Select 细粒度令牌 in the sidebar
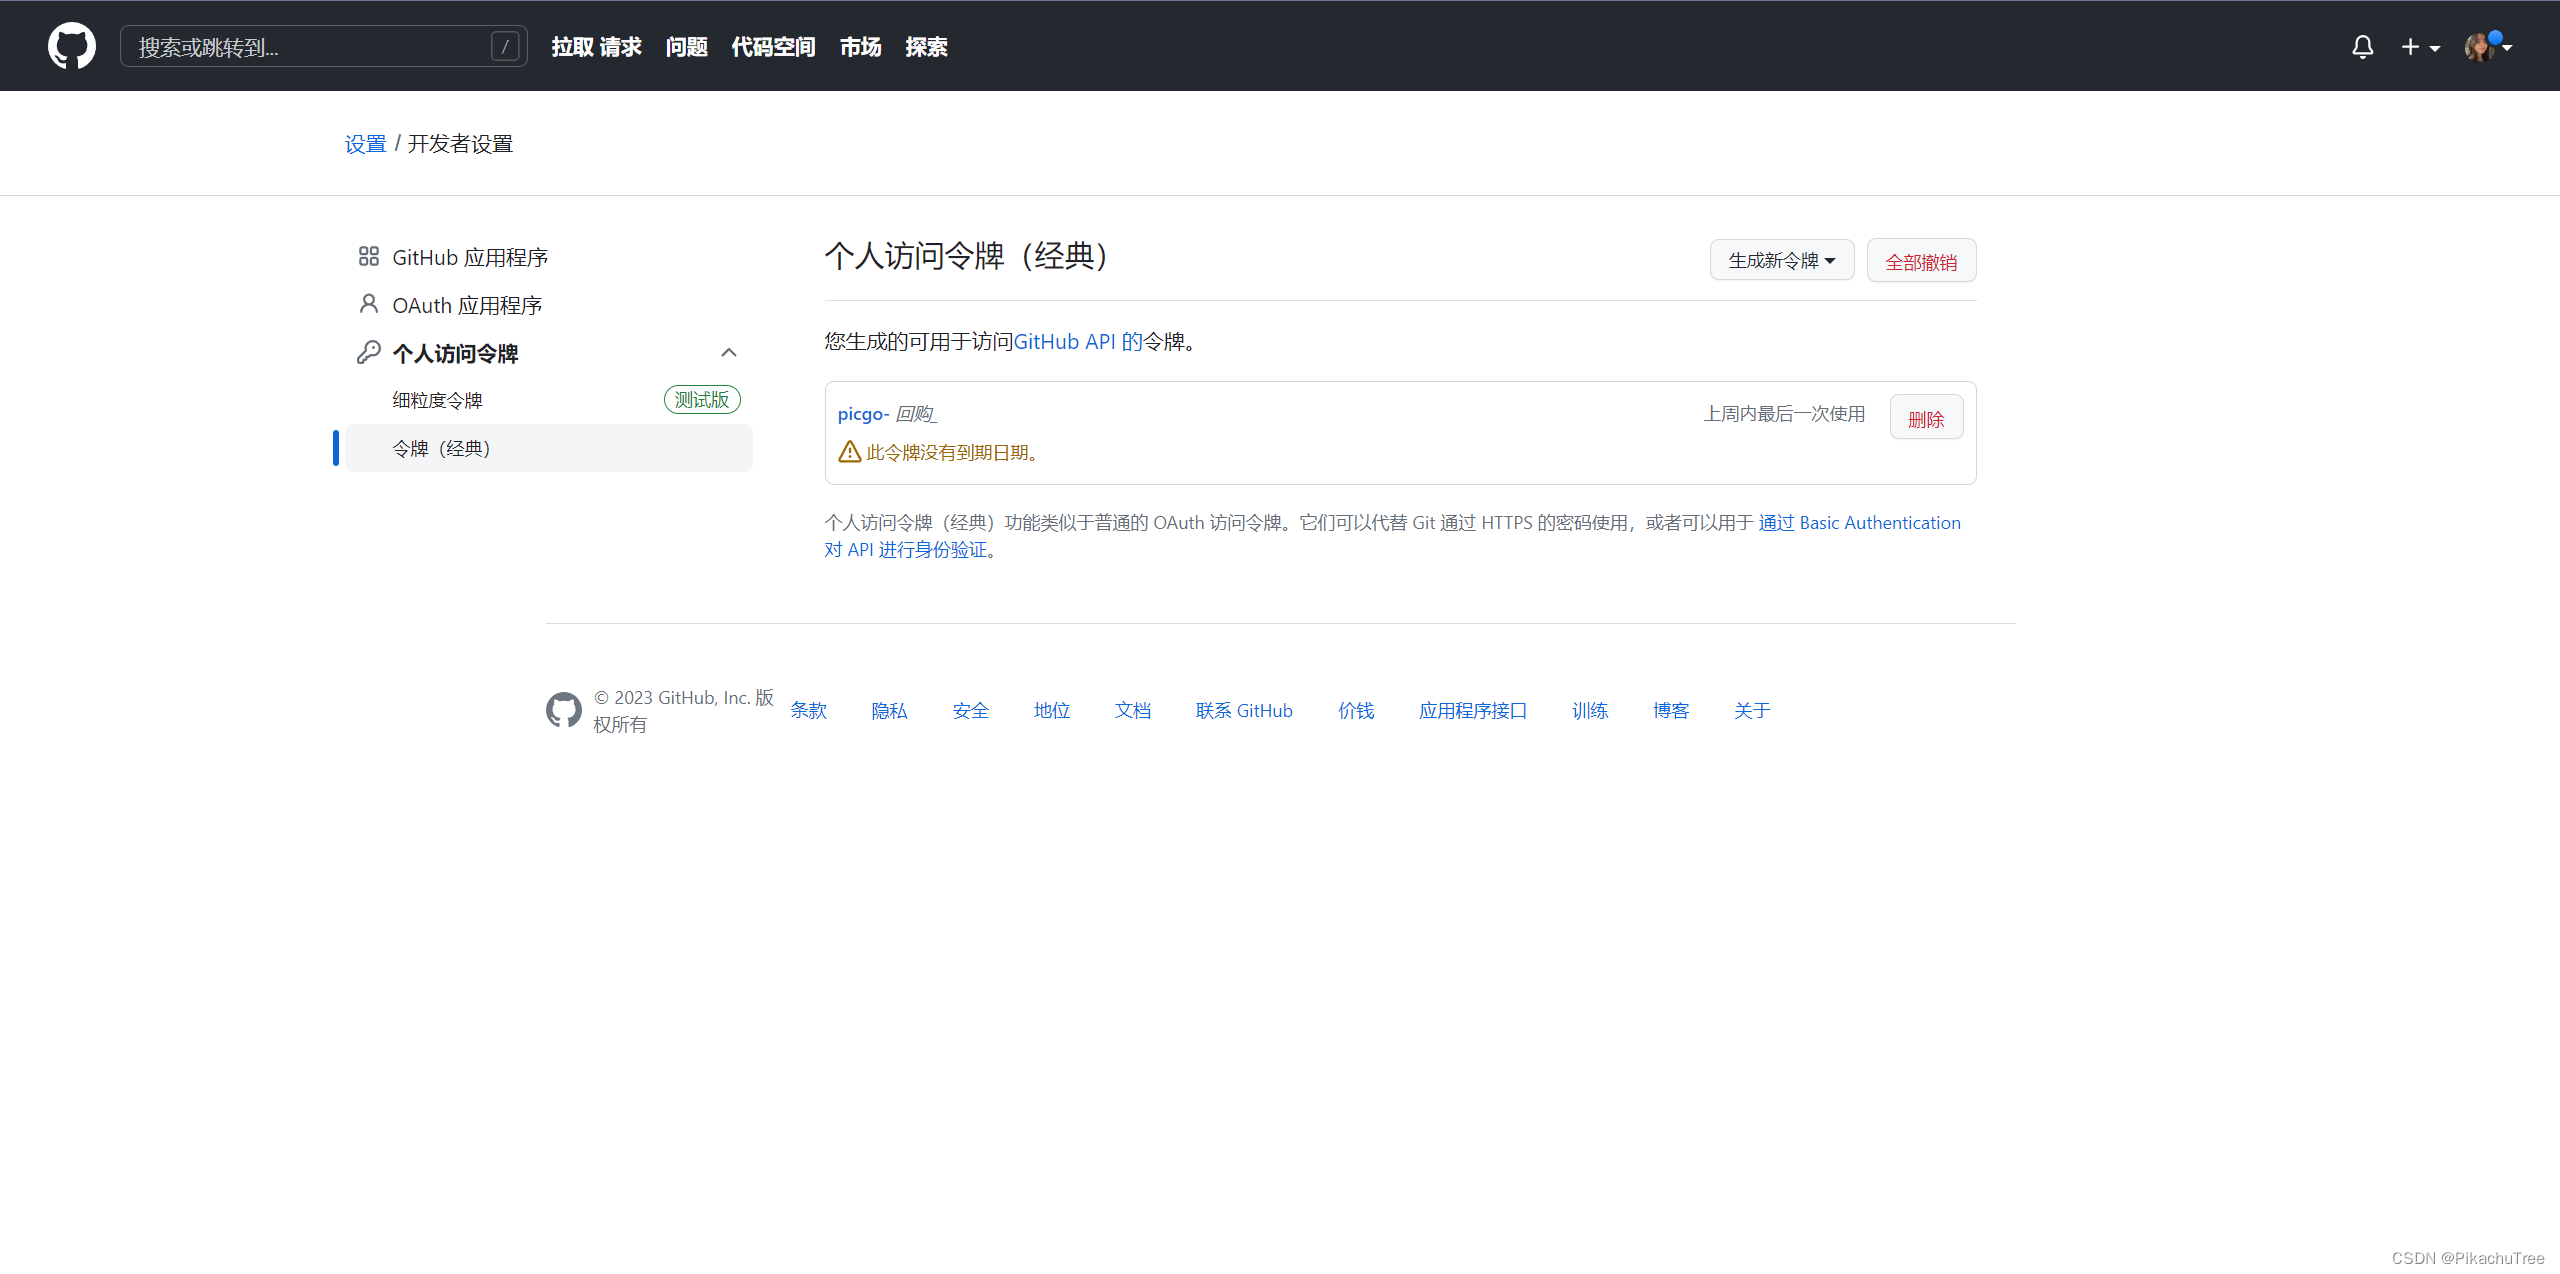The width and height of the screenshot is (2560, 1274). [x=437, y=399]
